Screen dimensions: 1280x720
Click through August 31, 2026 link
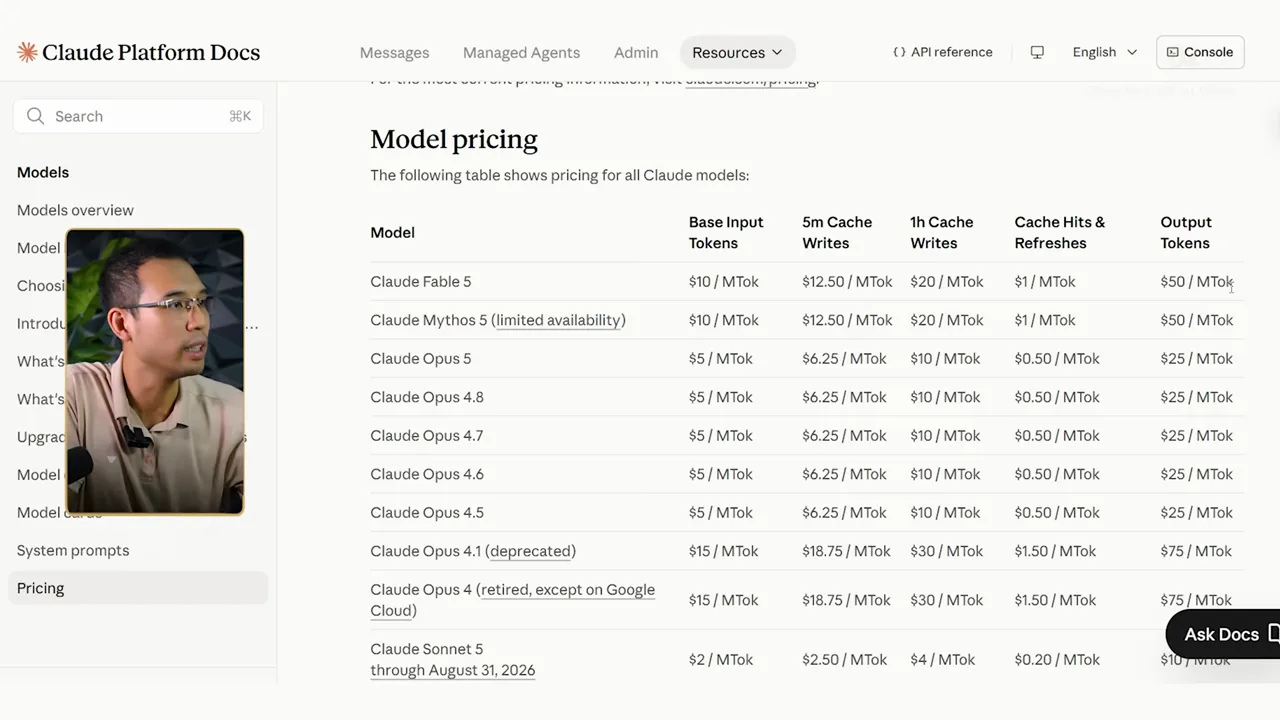452,670
